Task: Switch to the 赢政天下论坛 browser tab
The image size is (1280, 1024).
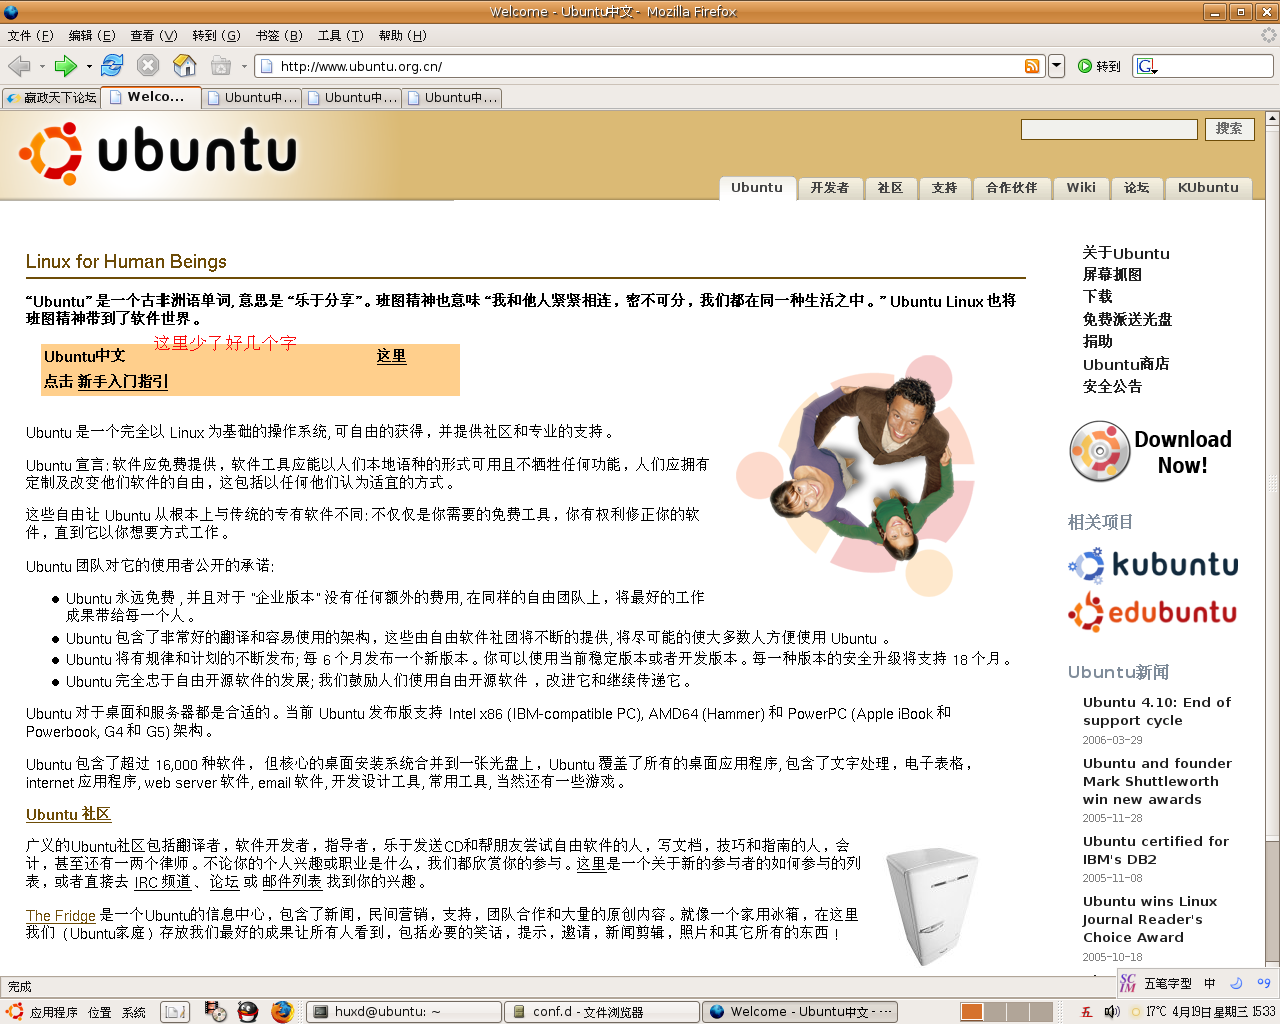Action: pos(51,98)
